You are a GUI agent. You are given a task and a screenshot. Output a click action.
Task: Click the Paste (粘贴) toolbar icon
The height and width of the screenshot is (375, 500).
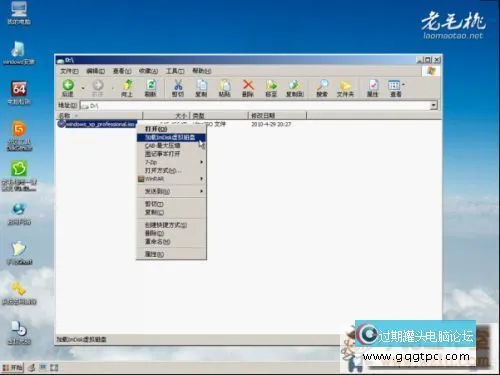(225, 85)
